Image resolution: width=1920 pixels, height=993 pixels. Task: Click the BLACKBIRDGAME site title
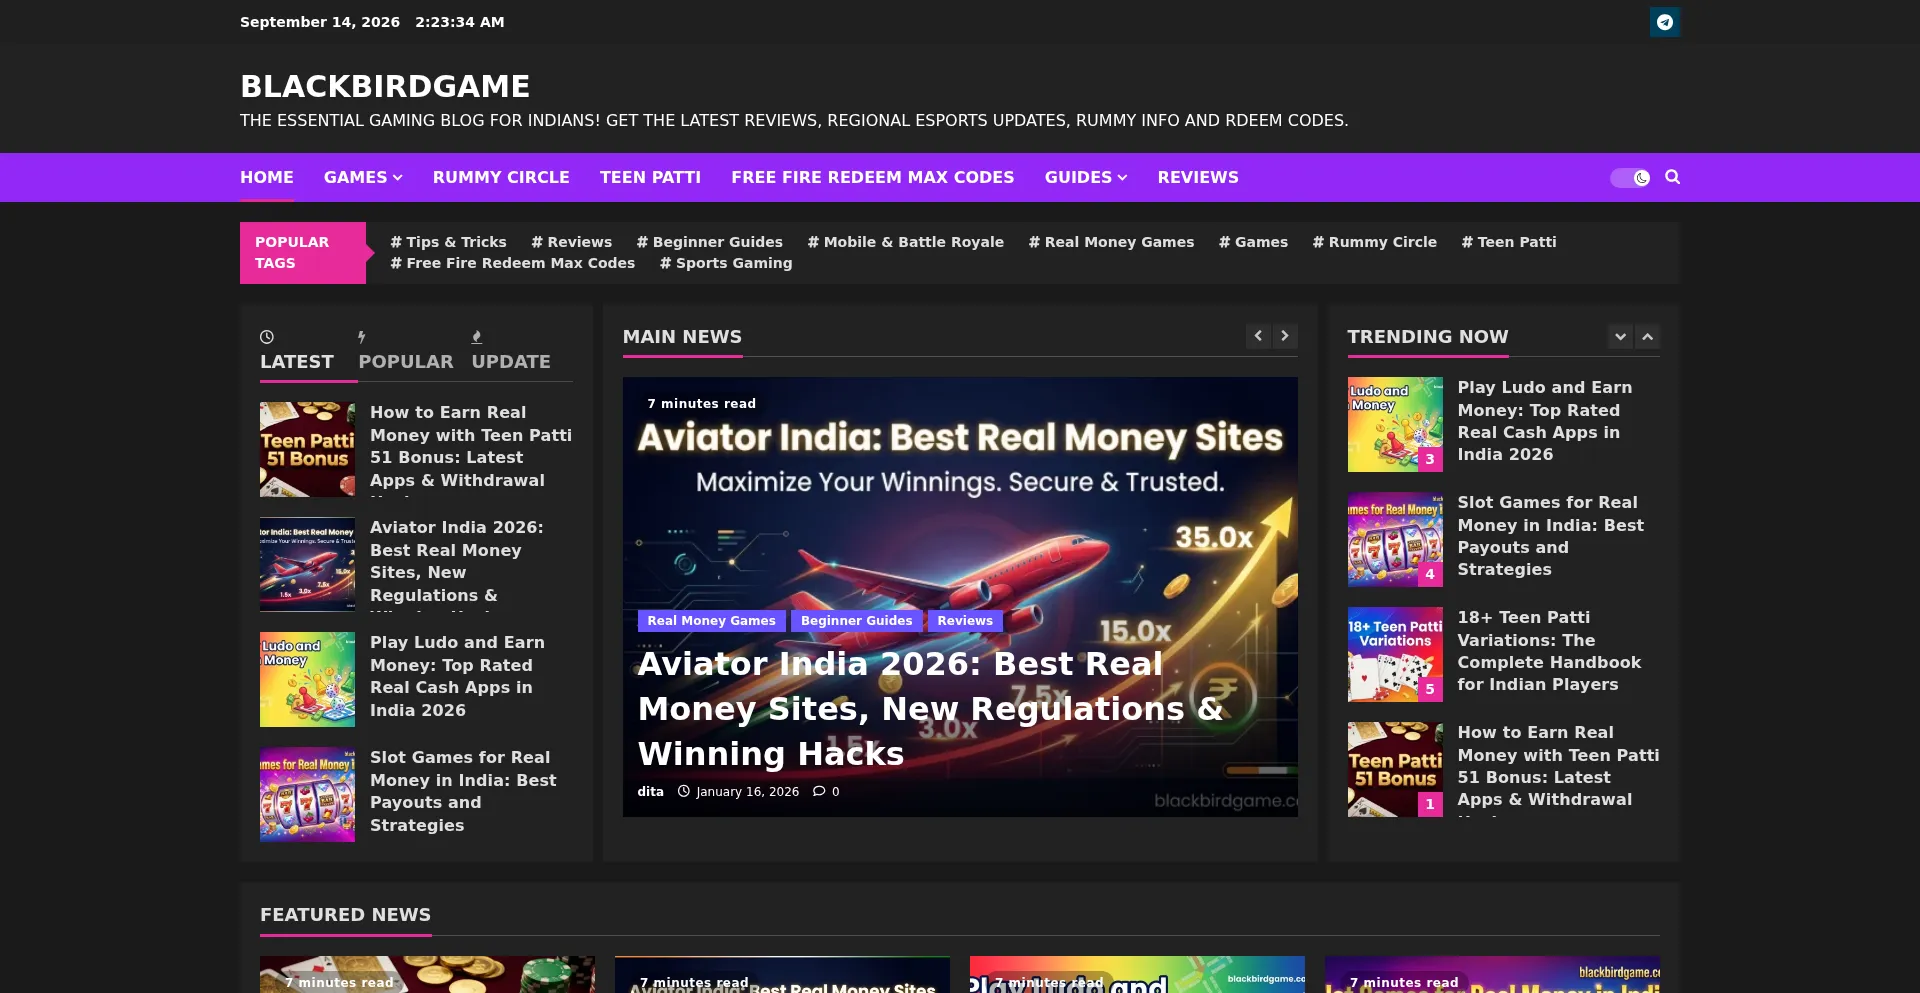385,87
